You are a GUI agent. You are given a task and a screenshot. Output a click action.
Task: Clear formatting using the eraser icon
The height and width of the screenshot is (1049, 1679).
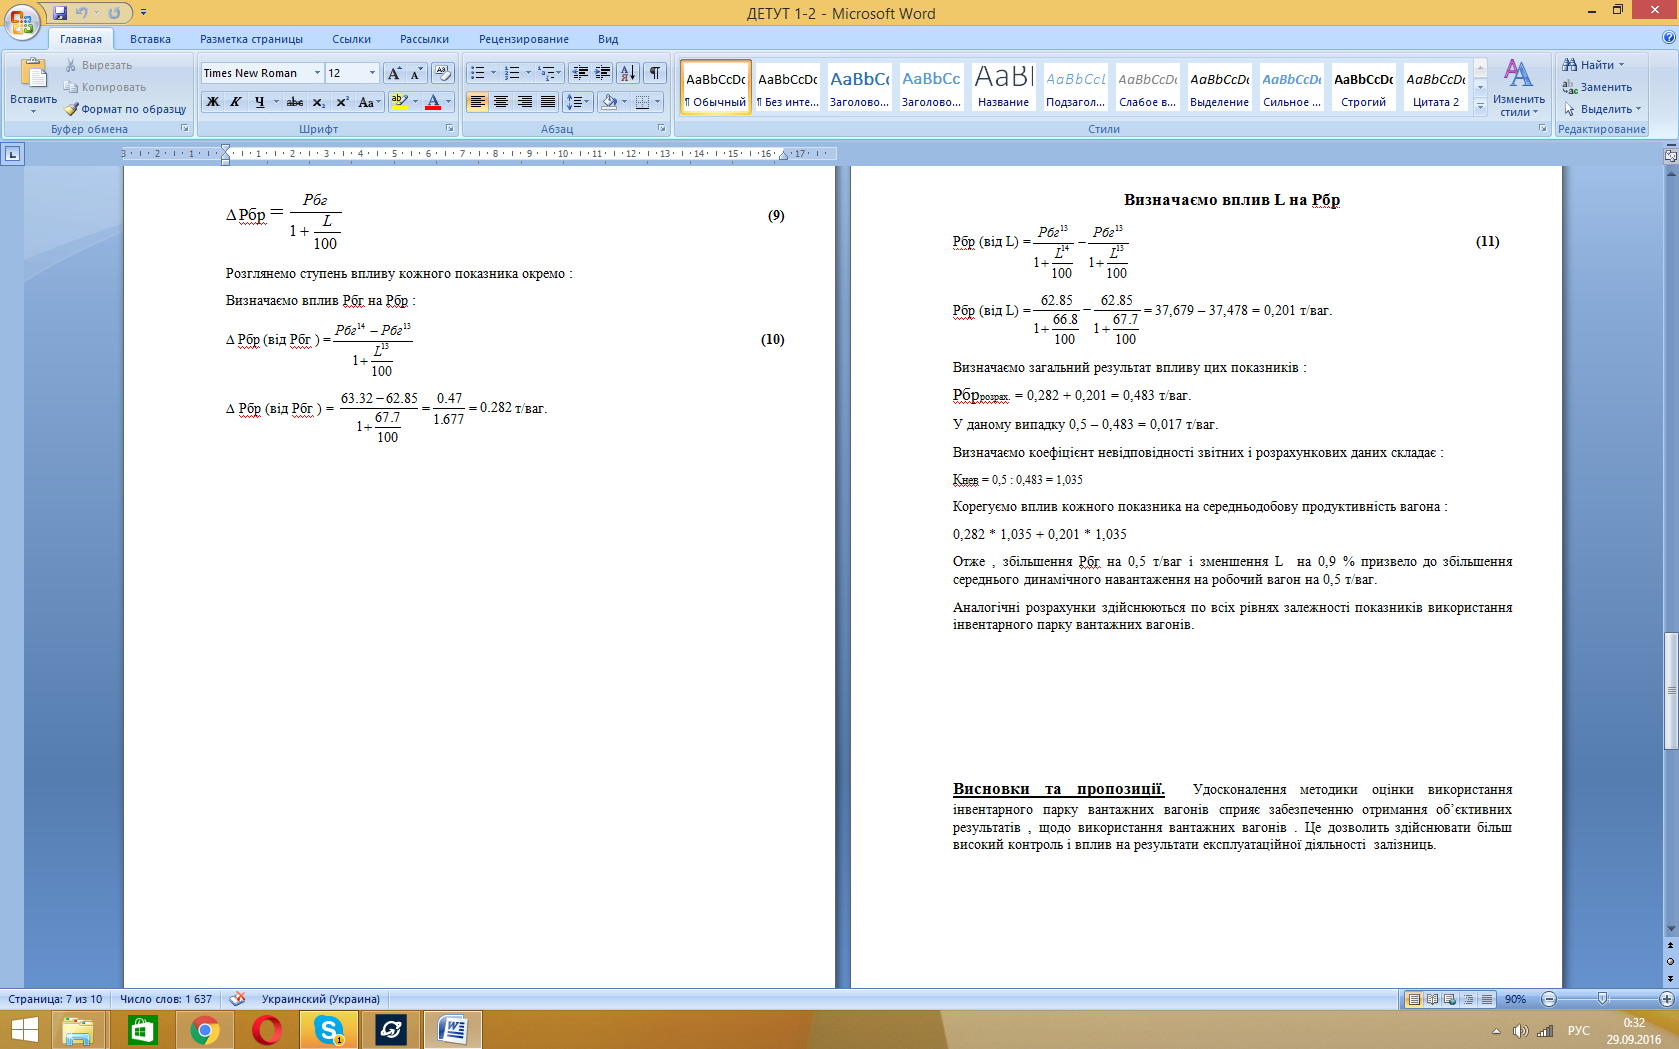(x=443, y=73)
